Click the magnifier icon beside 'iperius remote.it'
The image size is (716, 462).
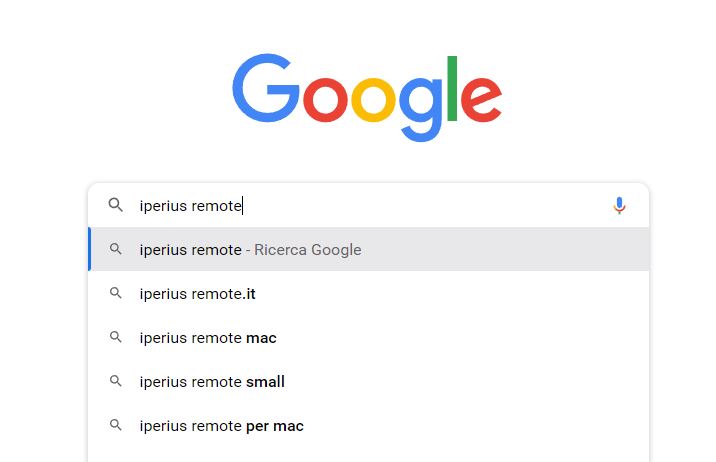[x=116, y=293]
